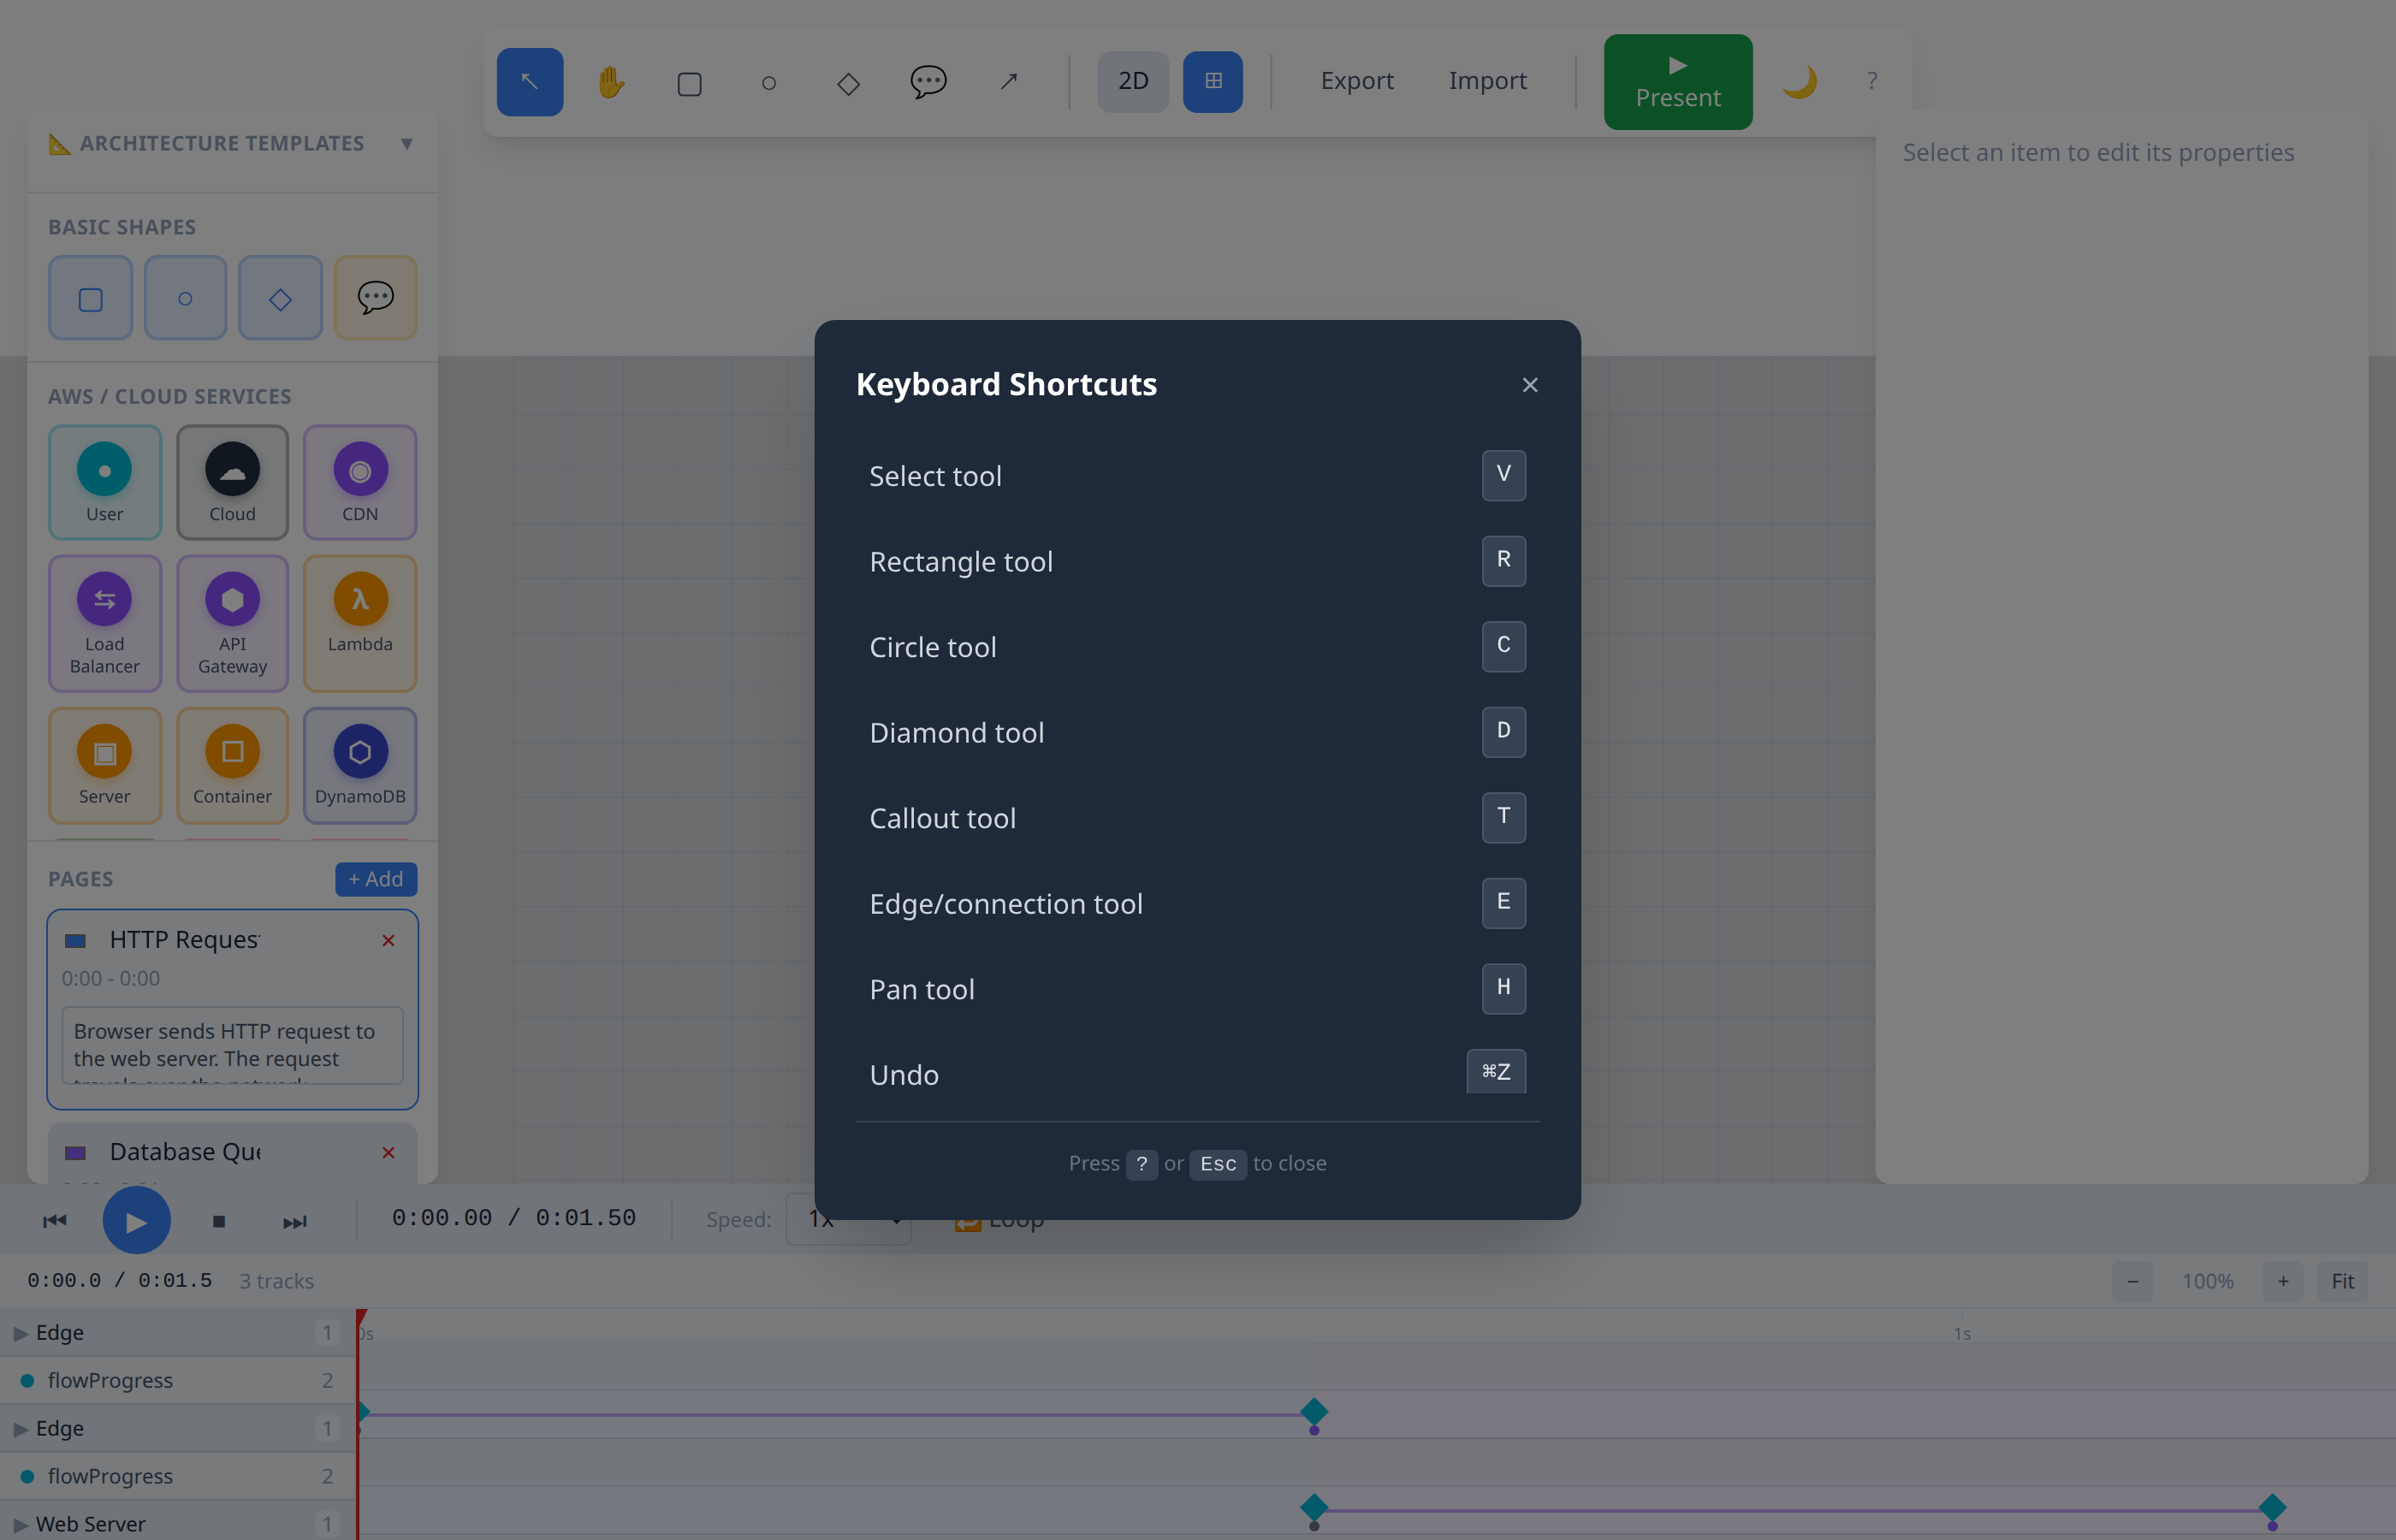Click the V key for Select tool
The height and width of the screenshot is (1540, 2396).
point(1503,475)
